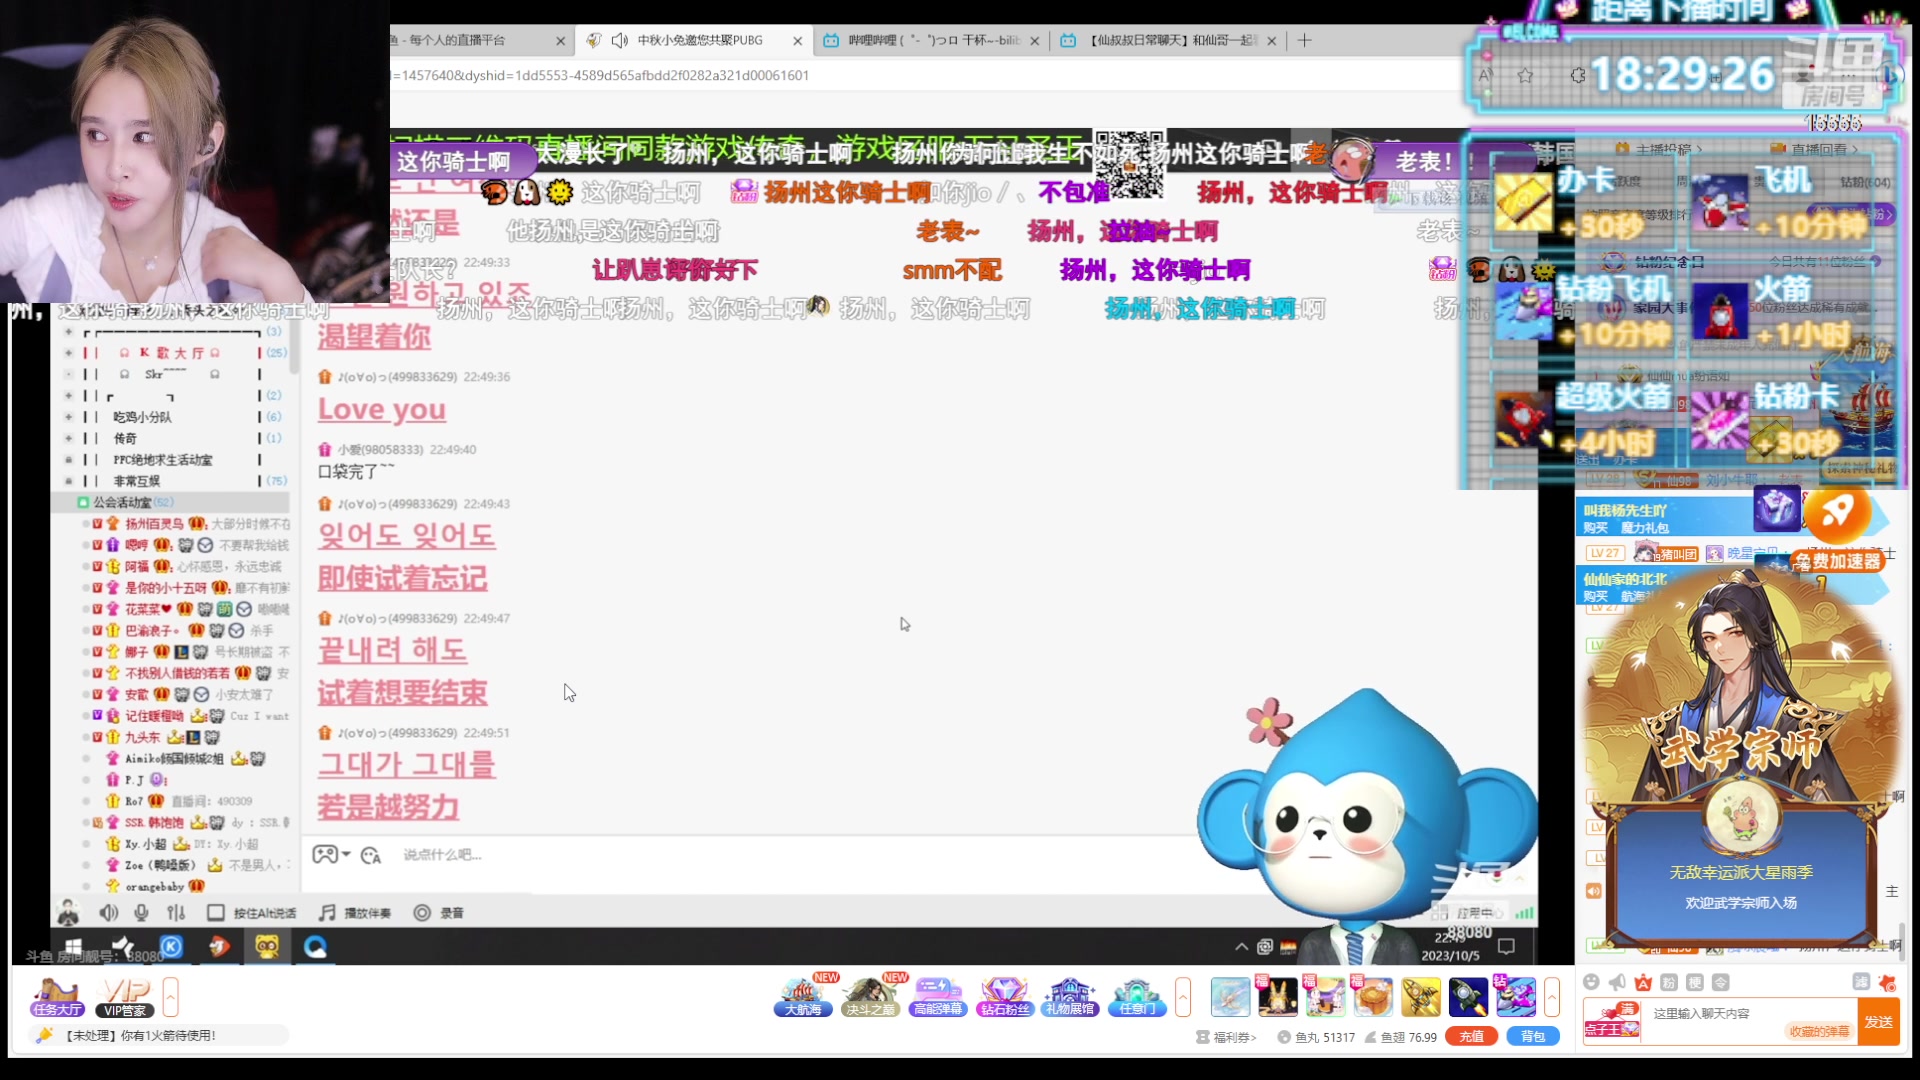Click the 梗 meme icon in chat toolbar

[1694, 982]
